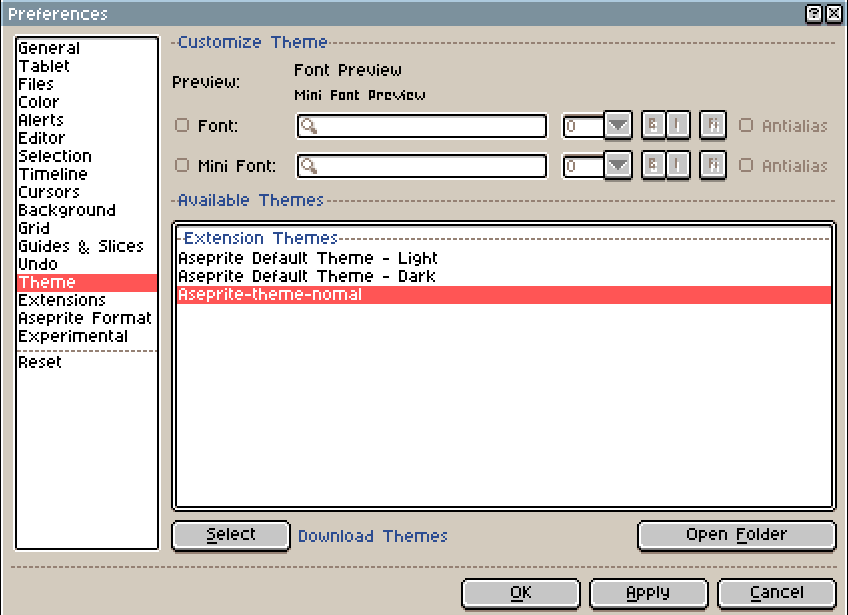Close the Preferences dialog with X icon
This screenshot has height=615, width=848.
tap(834, 14)
